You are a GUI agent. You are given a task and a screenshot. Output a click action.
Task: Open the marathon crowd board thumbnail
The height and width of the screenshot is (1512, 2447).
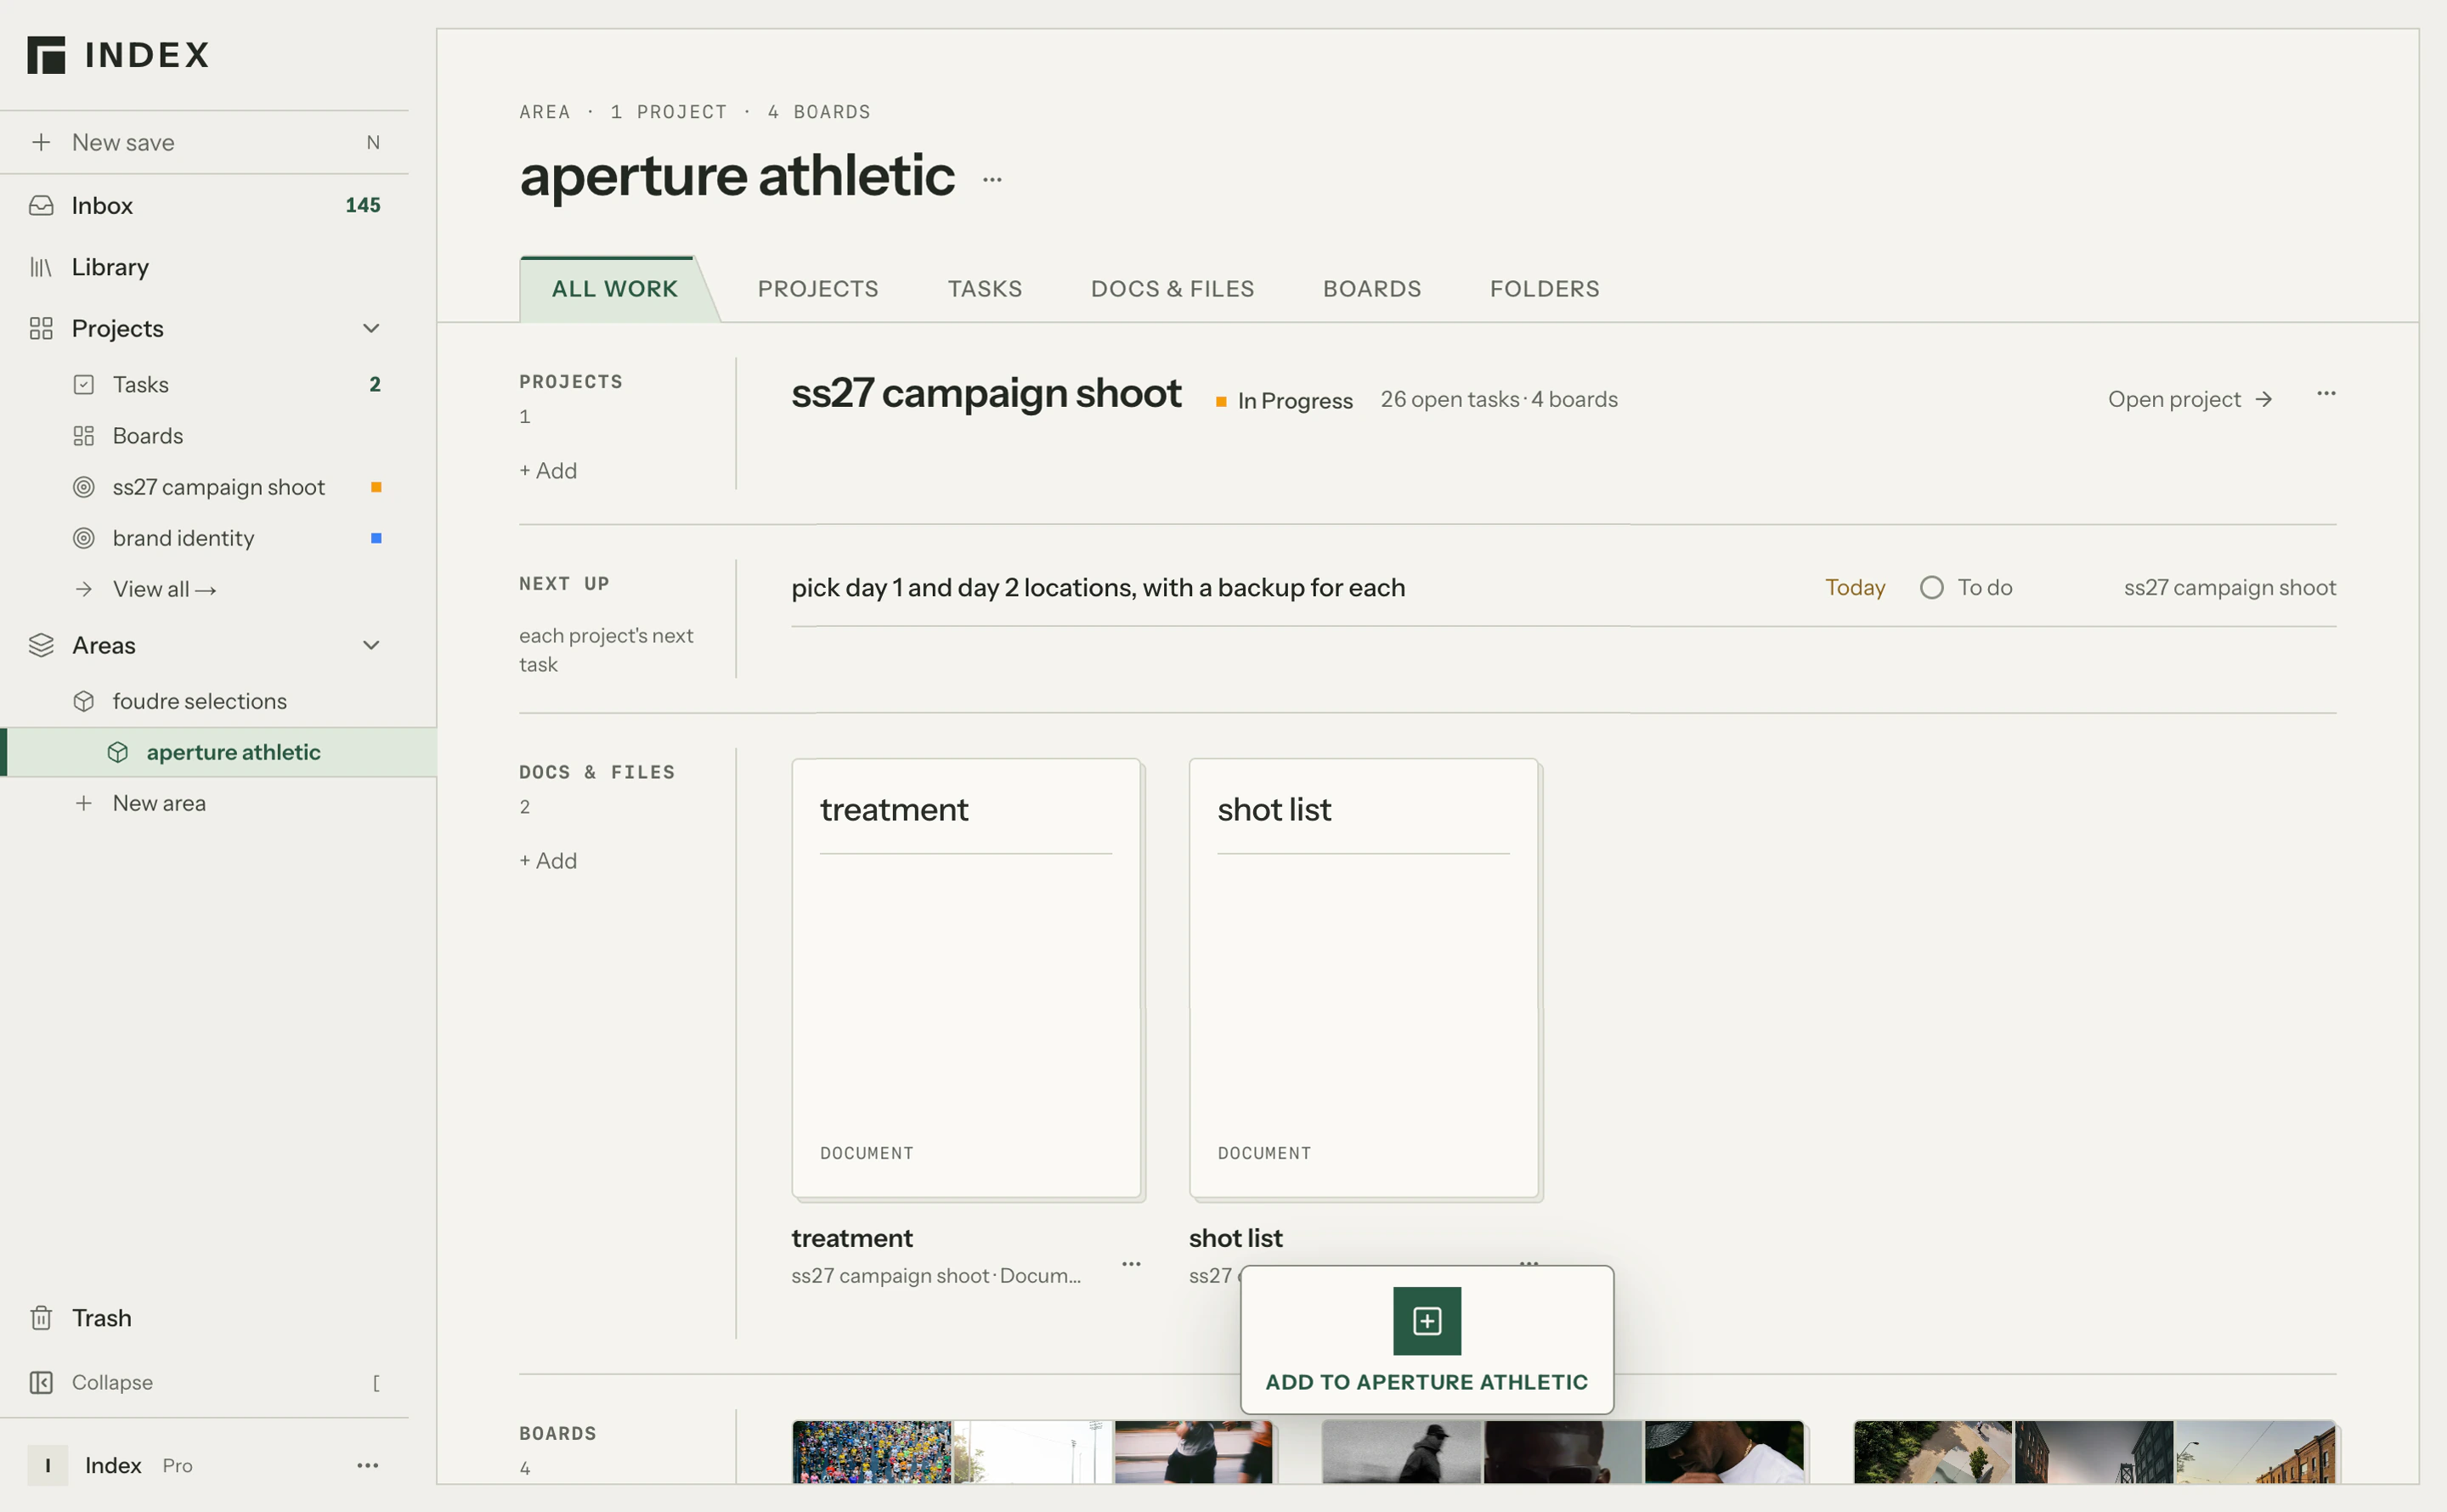pyautogui.click(x=871, y=1451)
